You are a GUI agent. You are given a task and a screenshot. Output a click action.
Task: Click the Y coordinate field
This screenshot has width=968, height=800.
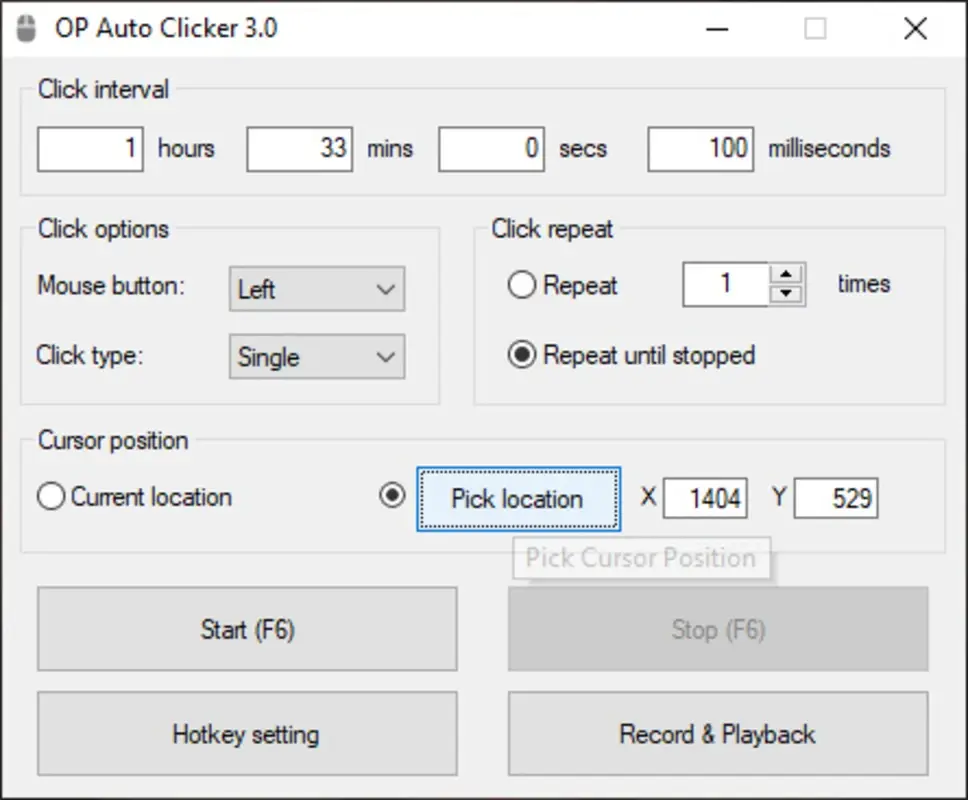coord(836,497)
